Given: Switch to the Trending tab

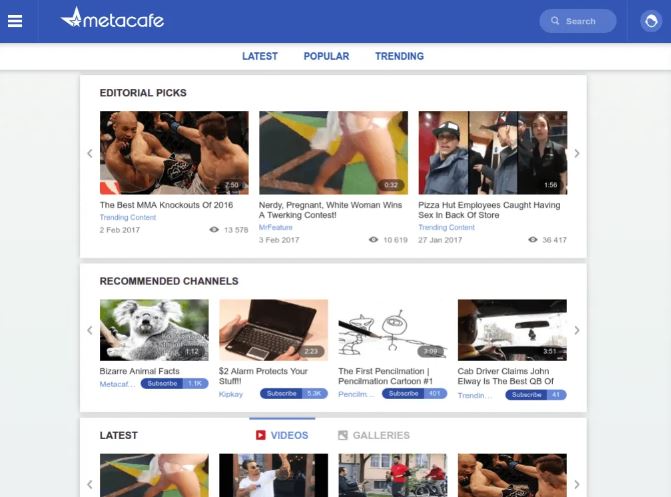Looking at the screenshot, I should pos(400,56).
